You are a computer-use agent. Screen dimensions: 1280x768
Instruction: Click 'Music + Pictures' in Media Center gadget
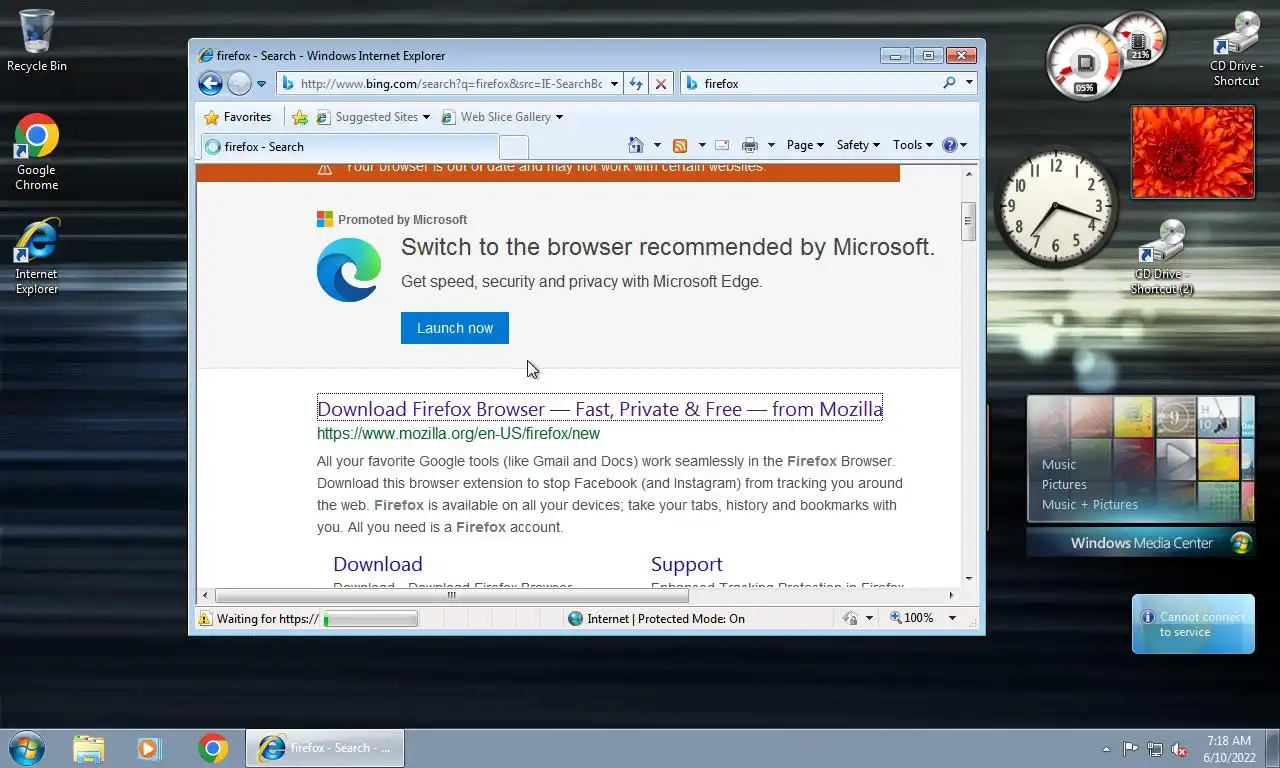[x=1090, y=504]
